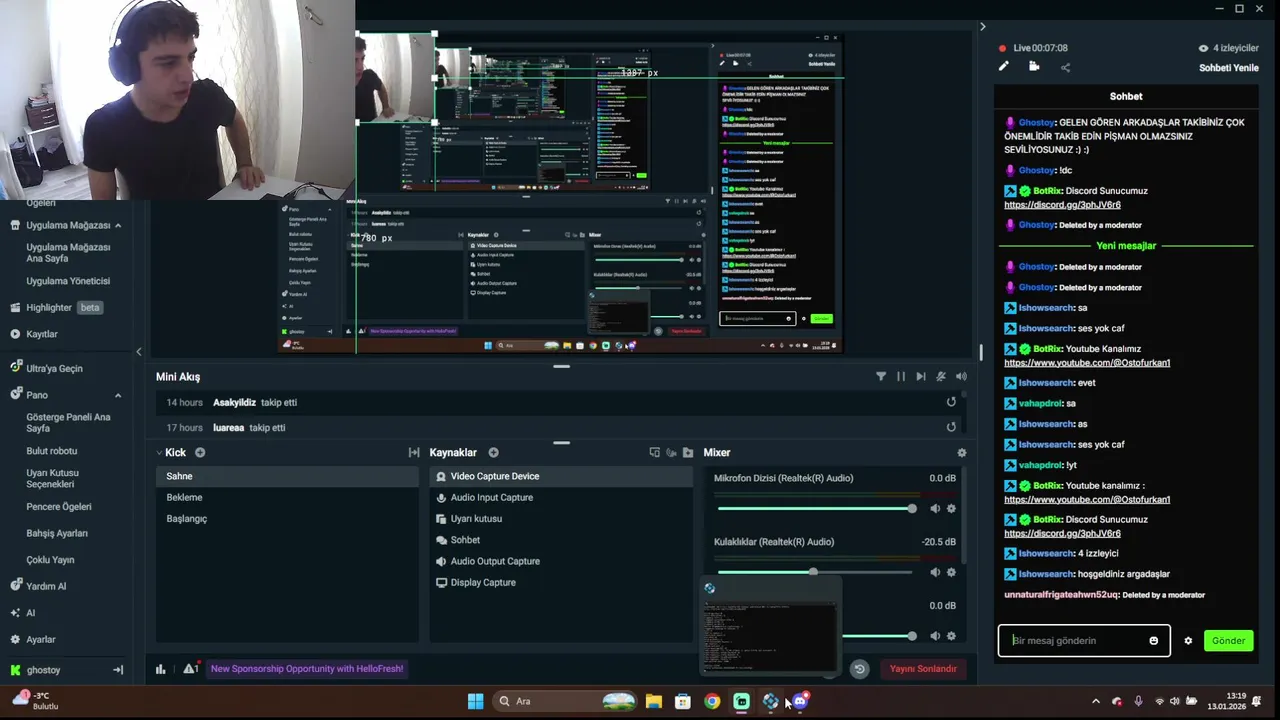The image size is (1280, 720).
Task: Select Video Capture Device source
Action: coord(561,476)
